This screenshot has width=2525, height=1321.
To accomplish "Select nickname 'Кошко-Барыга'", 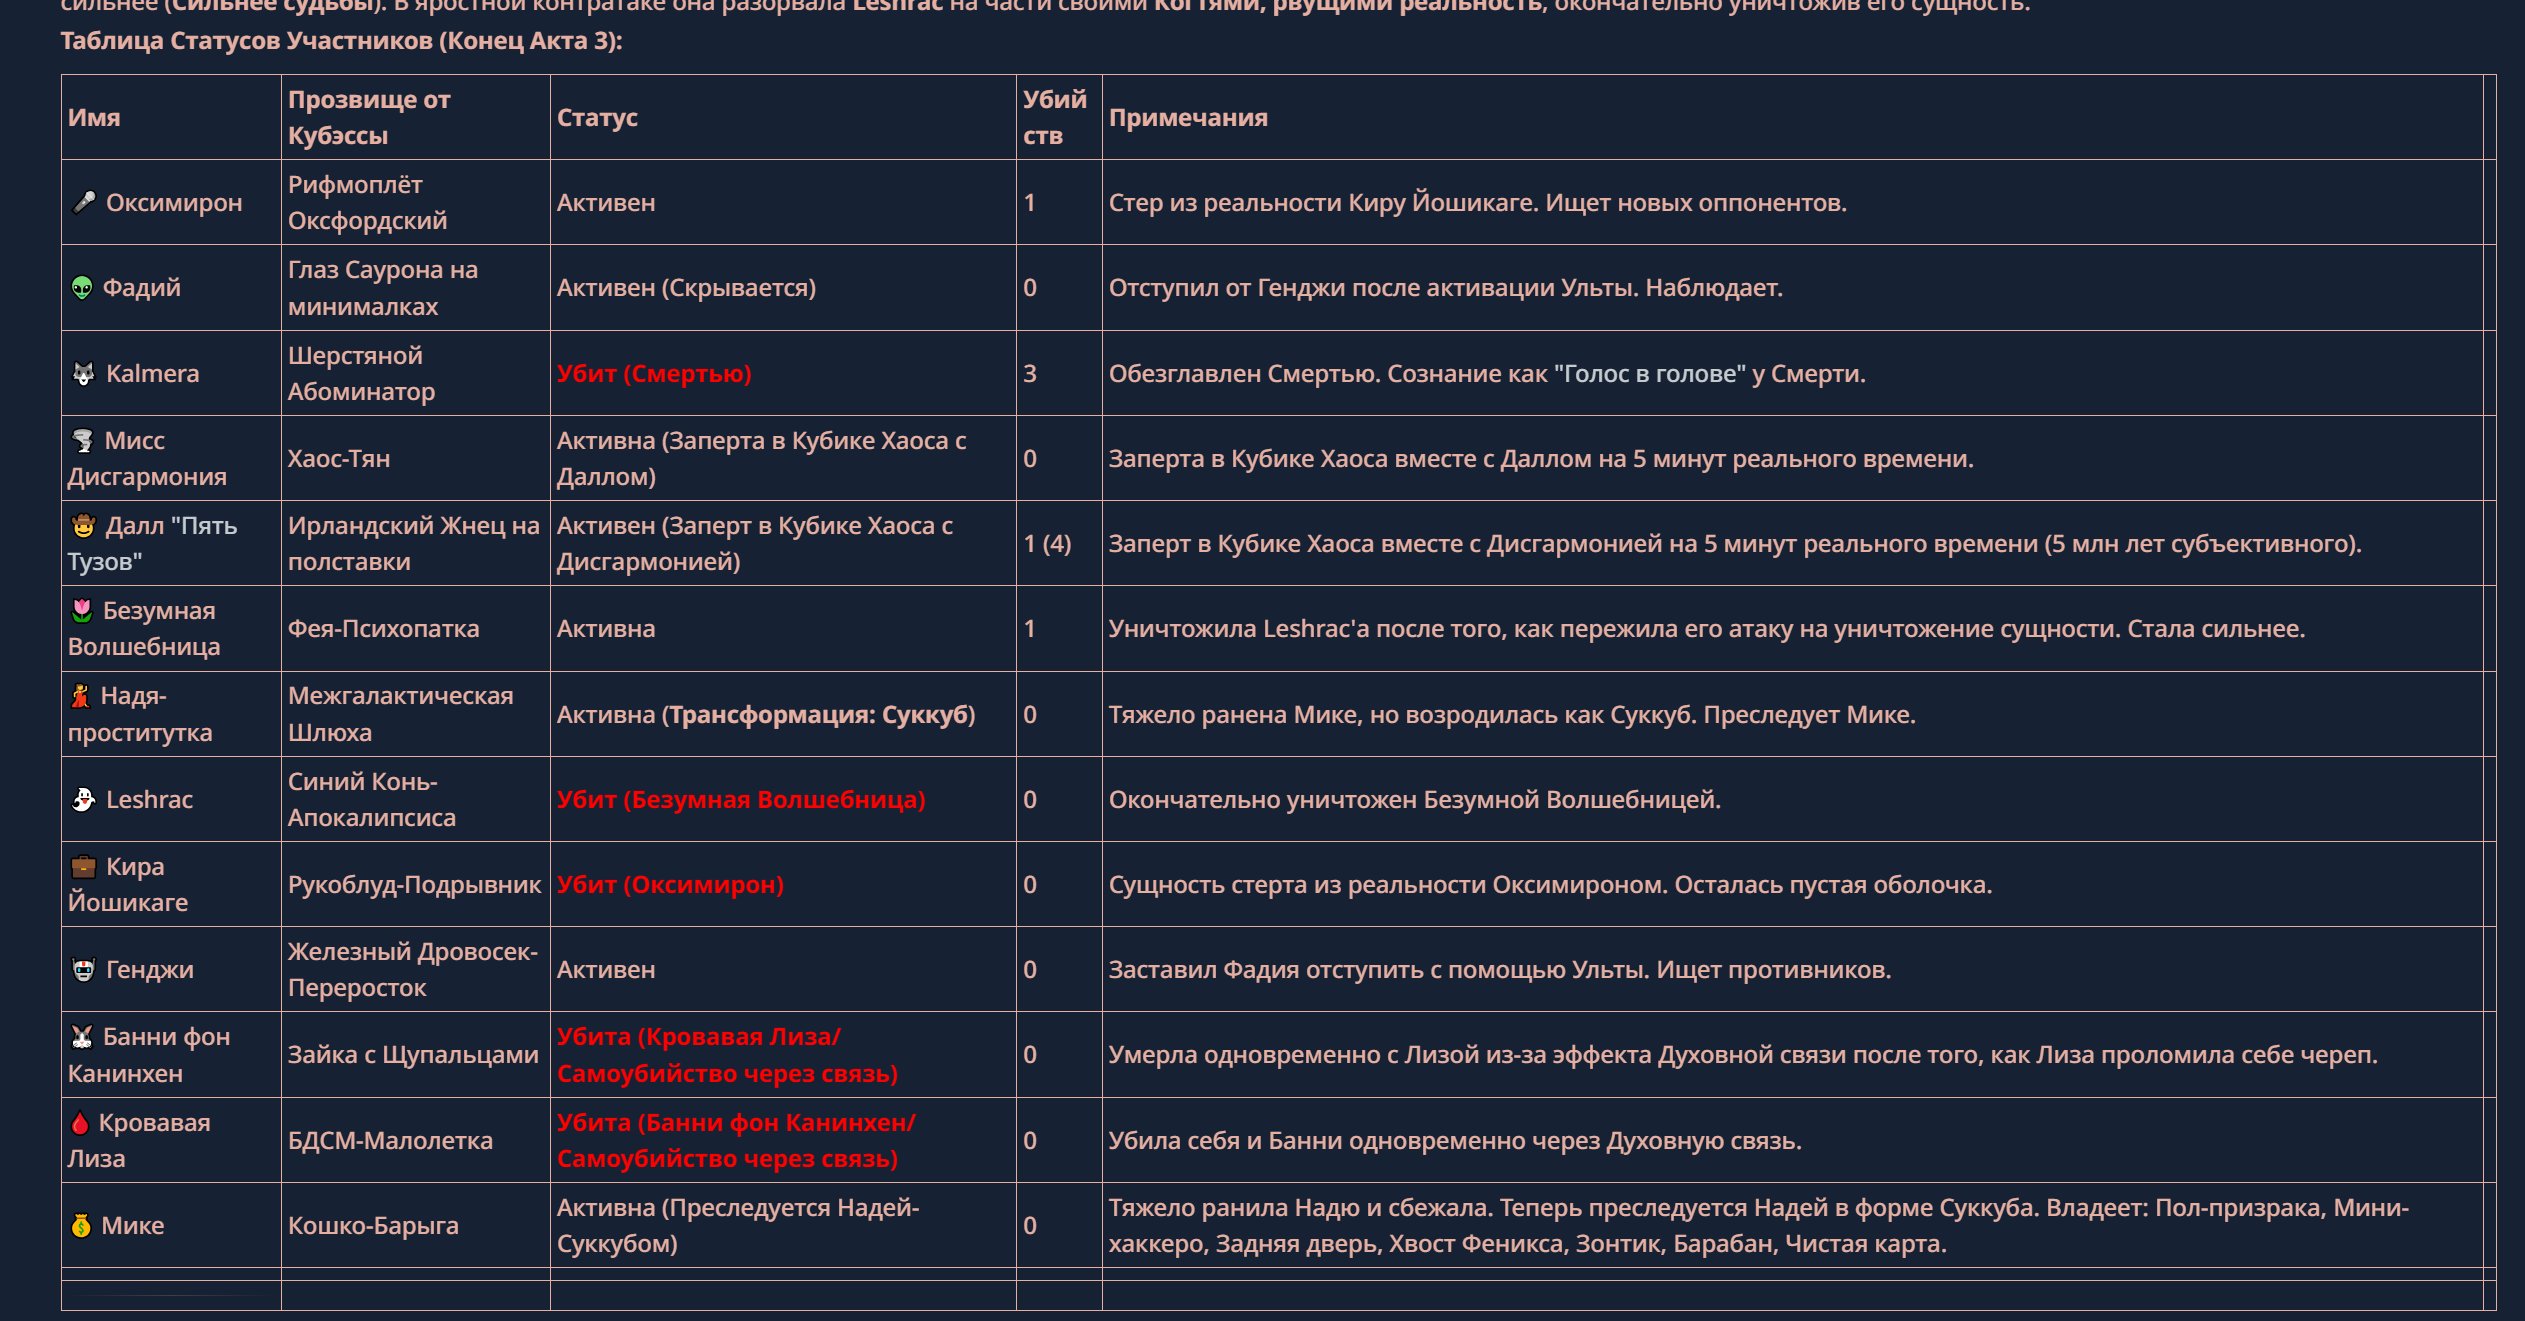I will coord(374,1226).
